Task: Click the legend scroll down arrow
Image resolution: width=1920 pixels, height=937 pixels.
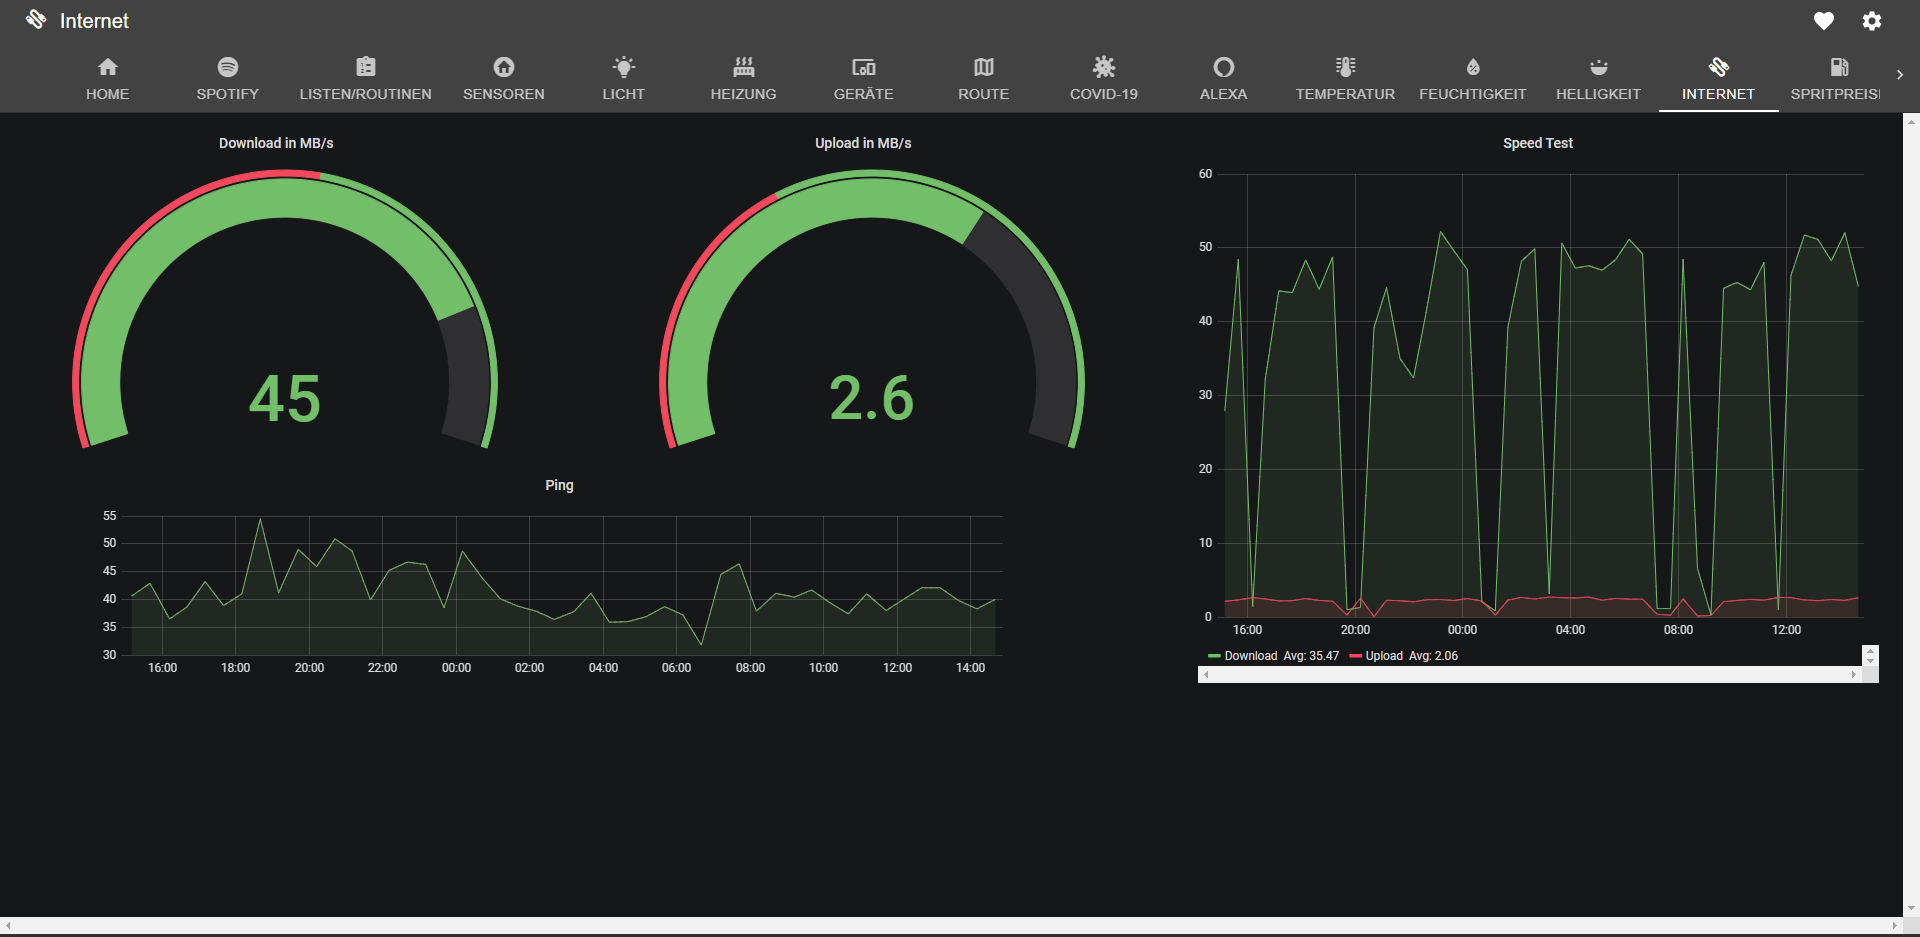Action: point(1870,661)
